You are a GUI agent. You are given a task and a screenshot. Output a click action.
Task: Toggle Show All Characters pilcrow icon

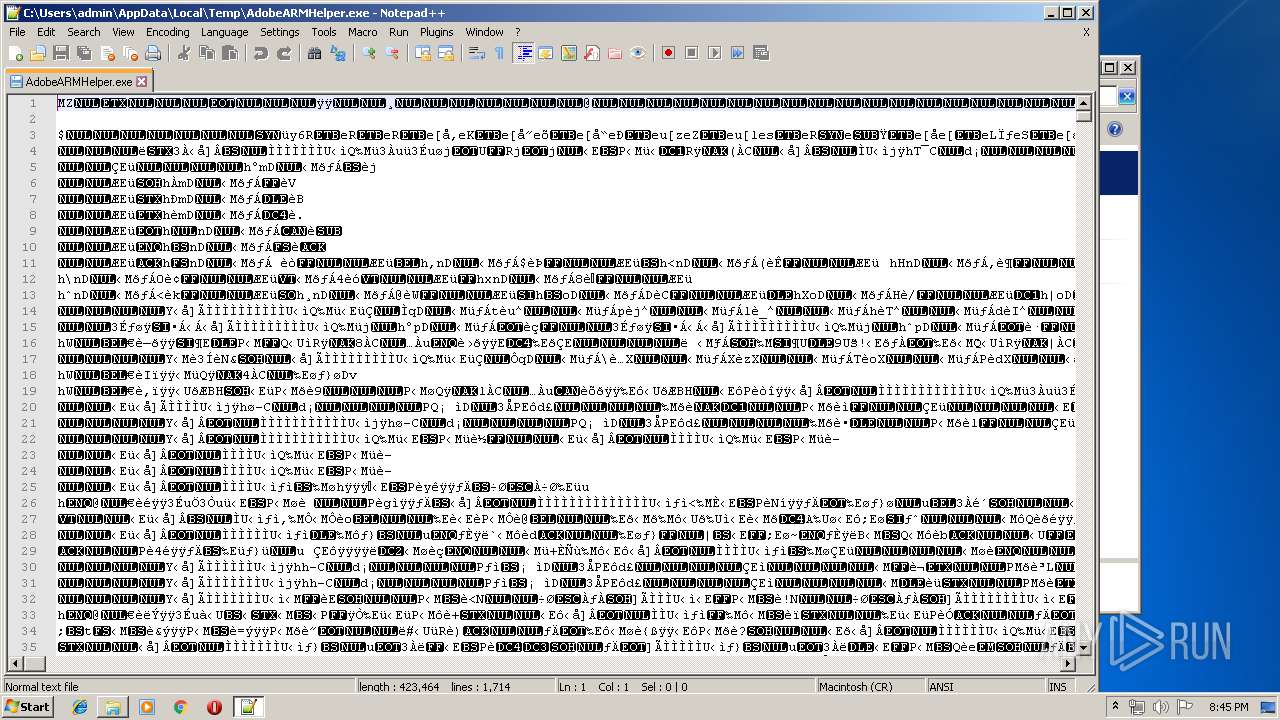[500, 53]
